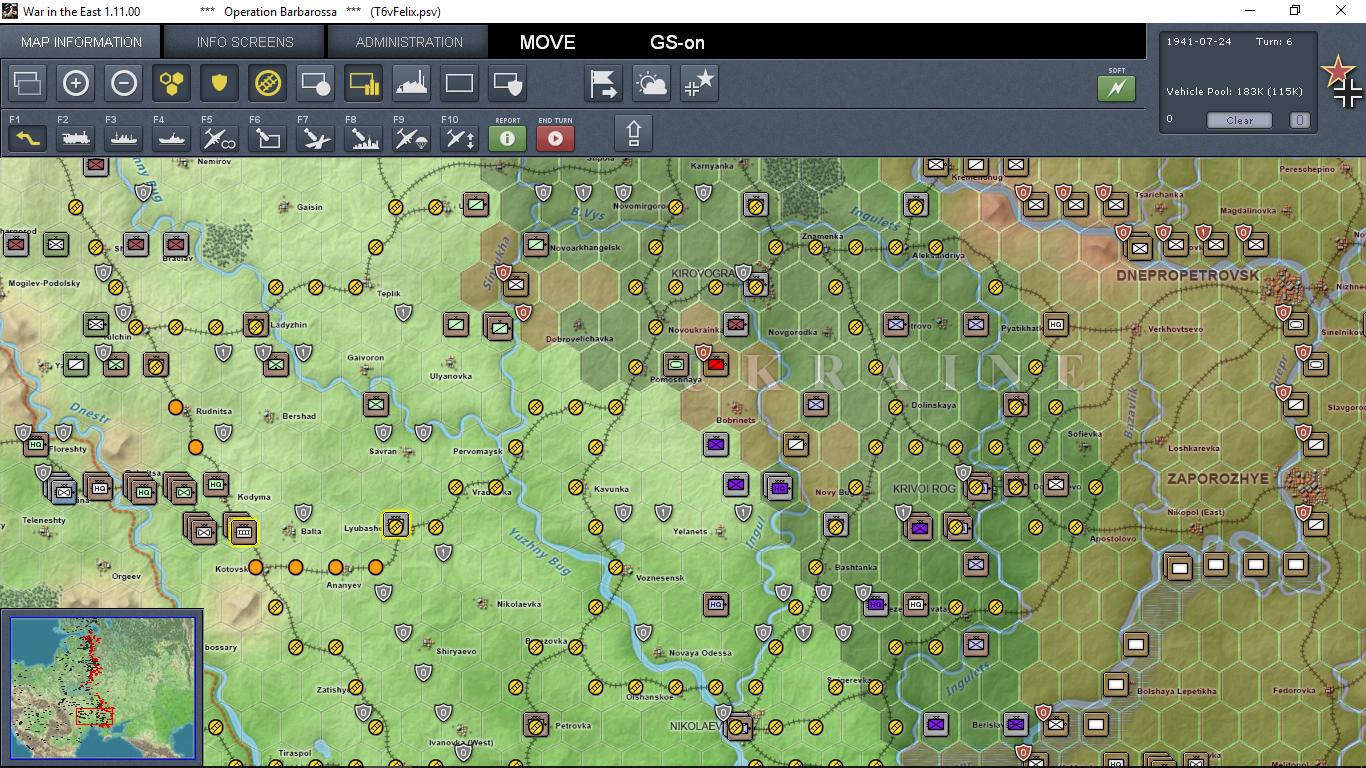Click the DNEPROPETROVSK city label
1366x768 pixels.
click(x=1187, y=275)
